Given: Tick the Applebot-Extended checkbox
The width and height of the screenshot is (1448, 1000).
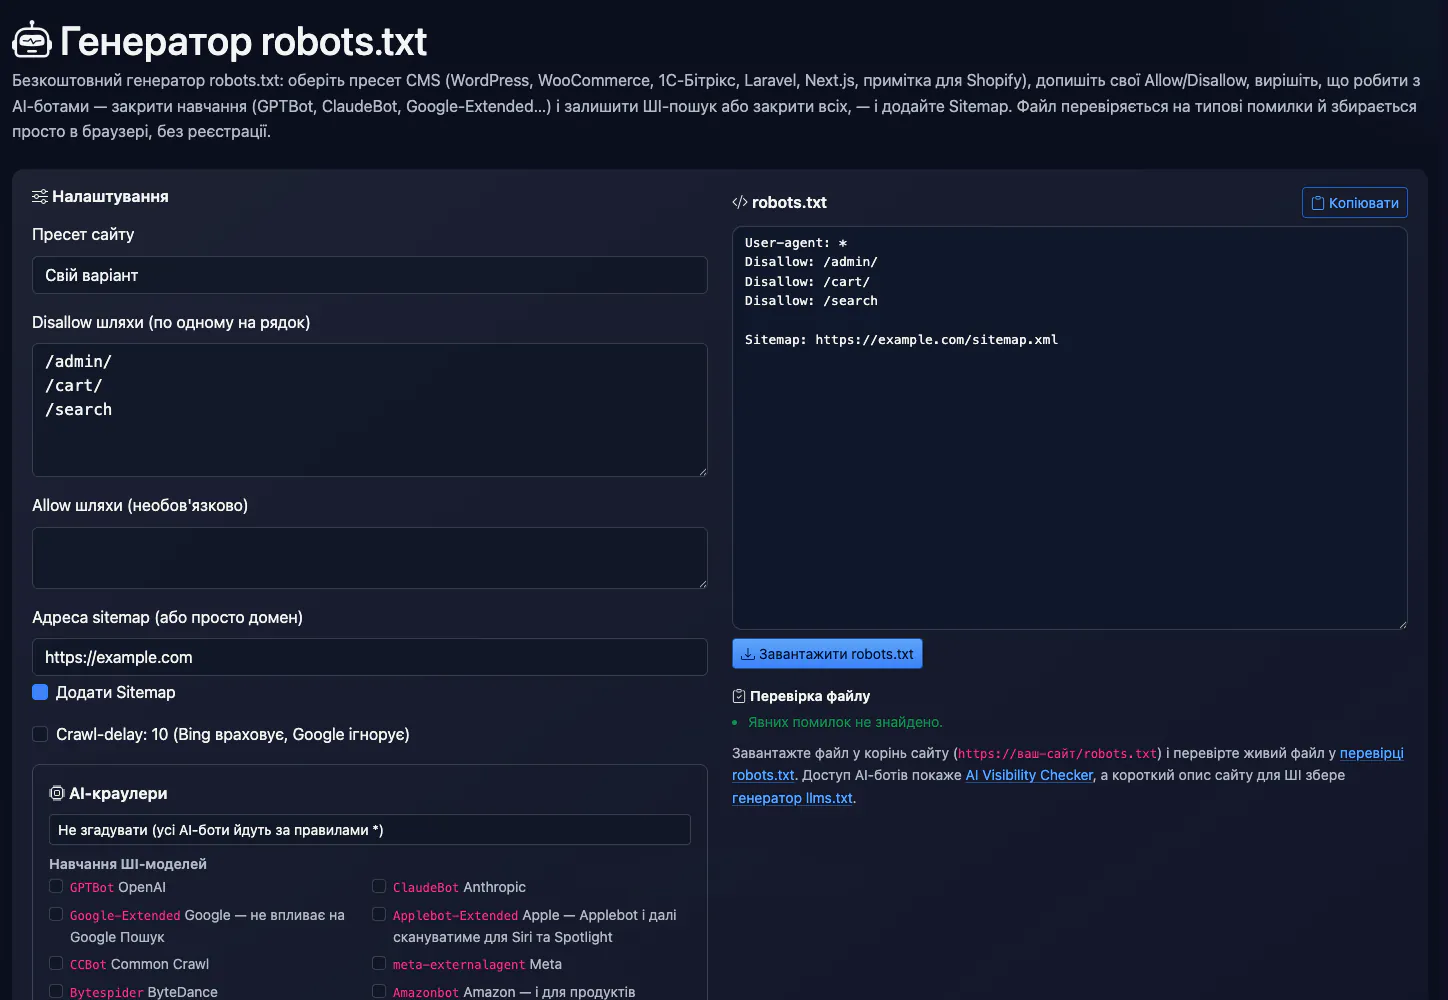Looking at the screenshot, I should coord(379,914).
